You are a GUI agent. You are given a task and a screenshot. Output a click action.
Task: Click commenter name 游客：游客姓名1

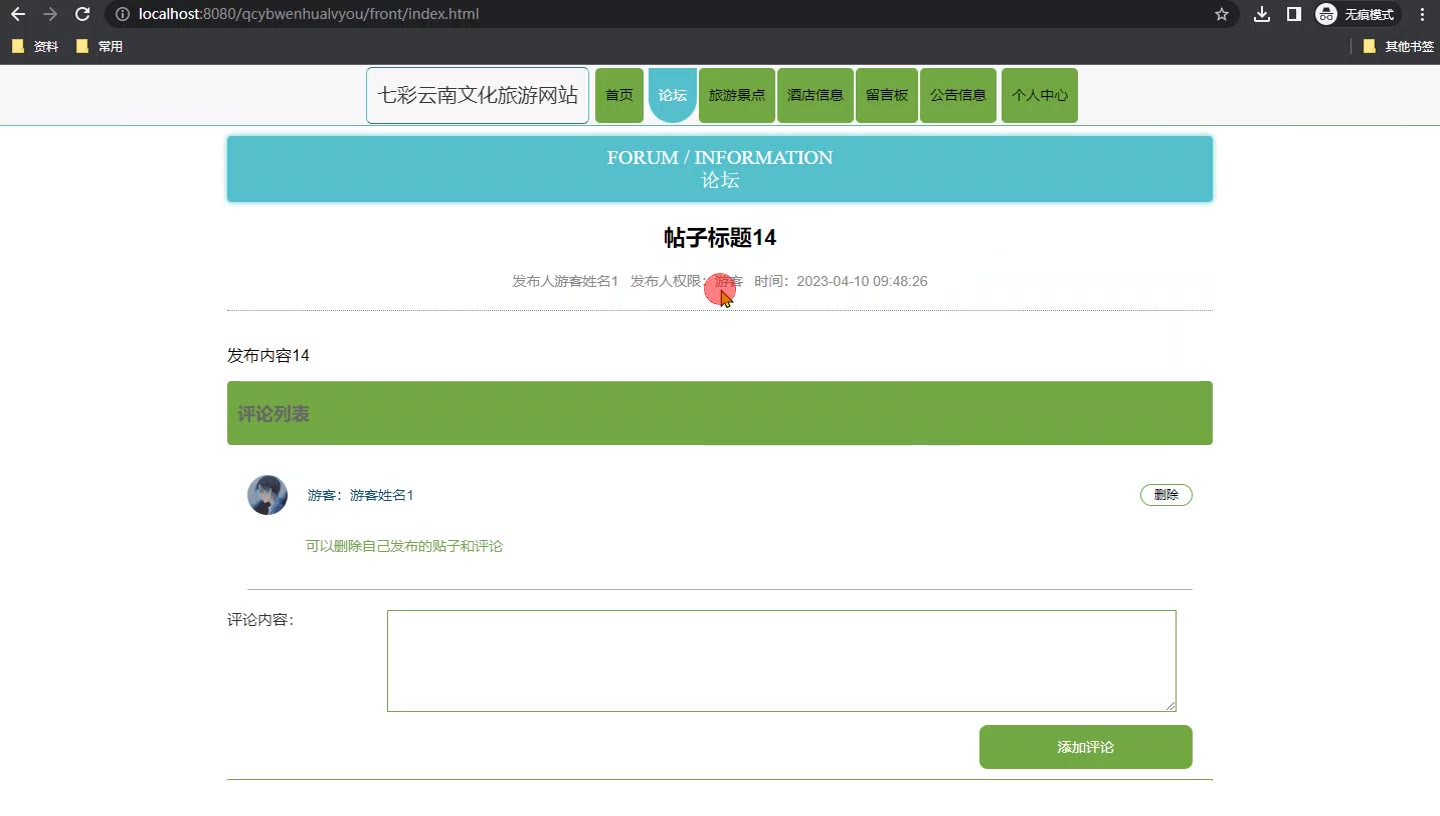[x=360, y=496]
